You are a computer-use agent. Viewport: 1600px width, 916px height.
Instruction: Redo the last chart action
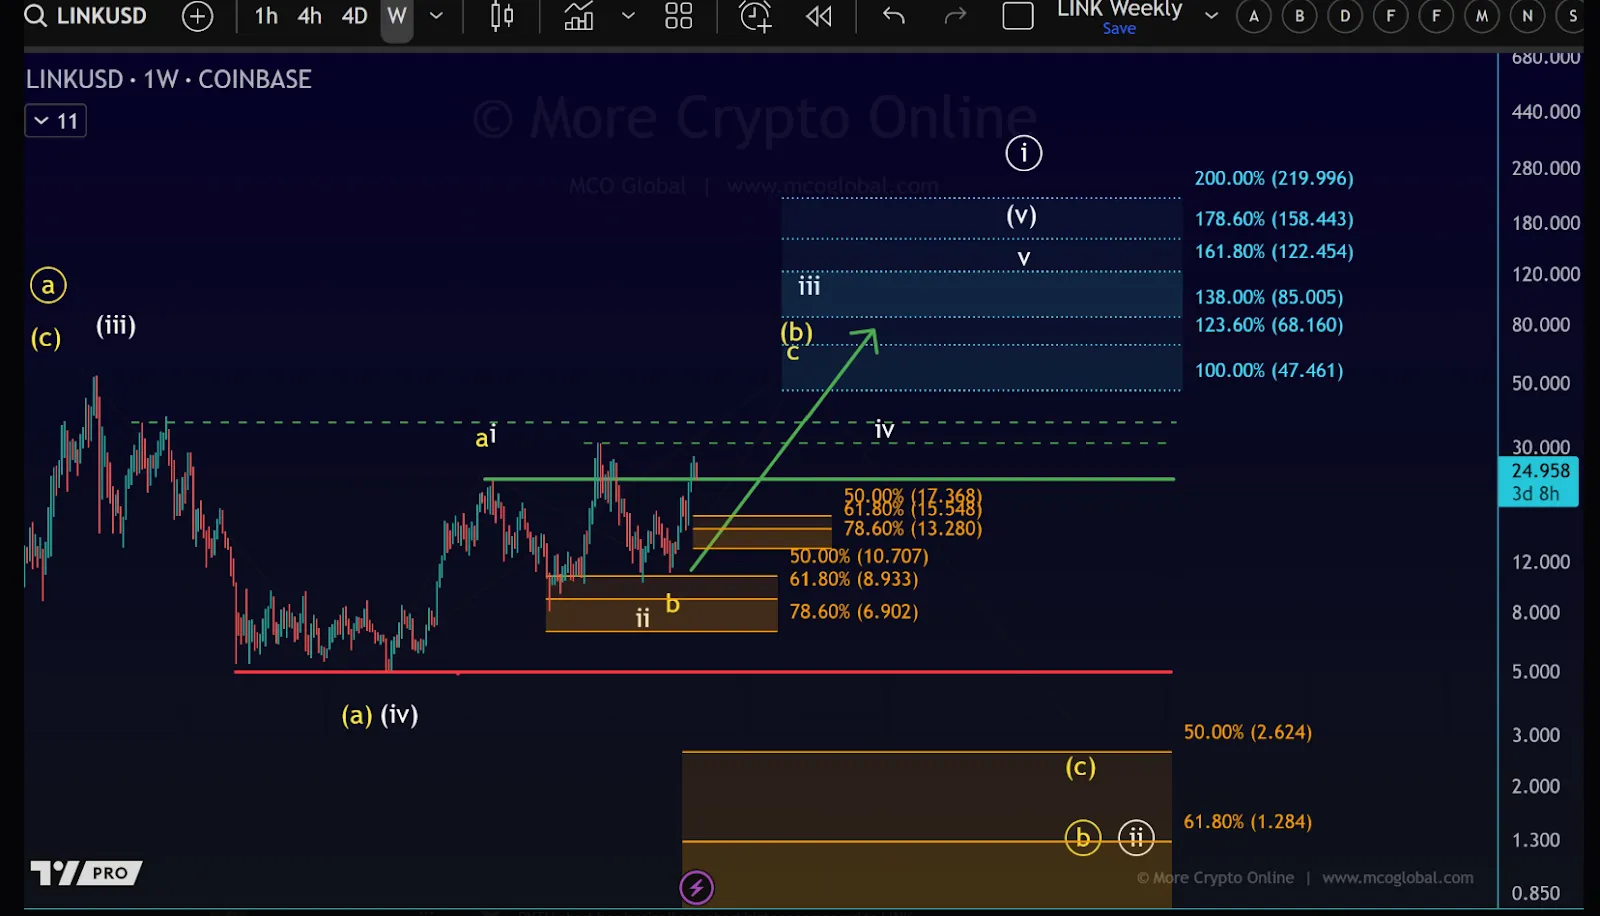(x=955, y=16)
